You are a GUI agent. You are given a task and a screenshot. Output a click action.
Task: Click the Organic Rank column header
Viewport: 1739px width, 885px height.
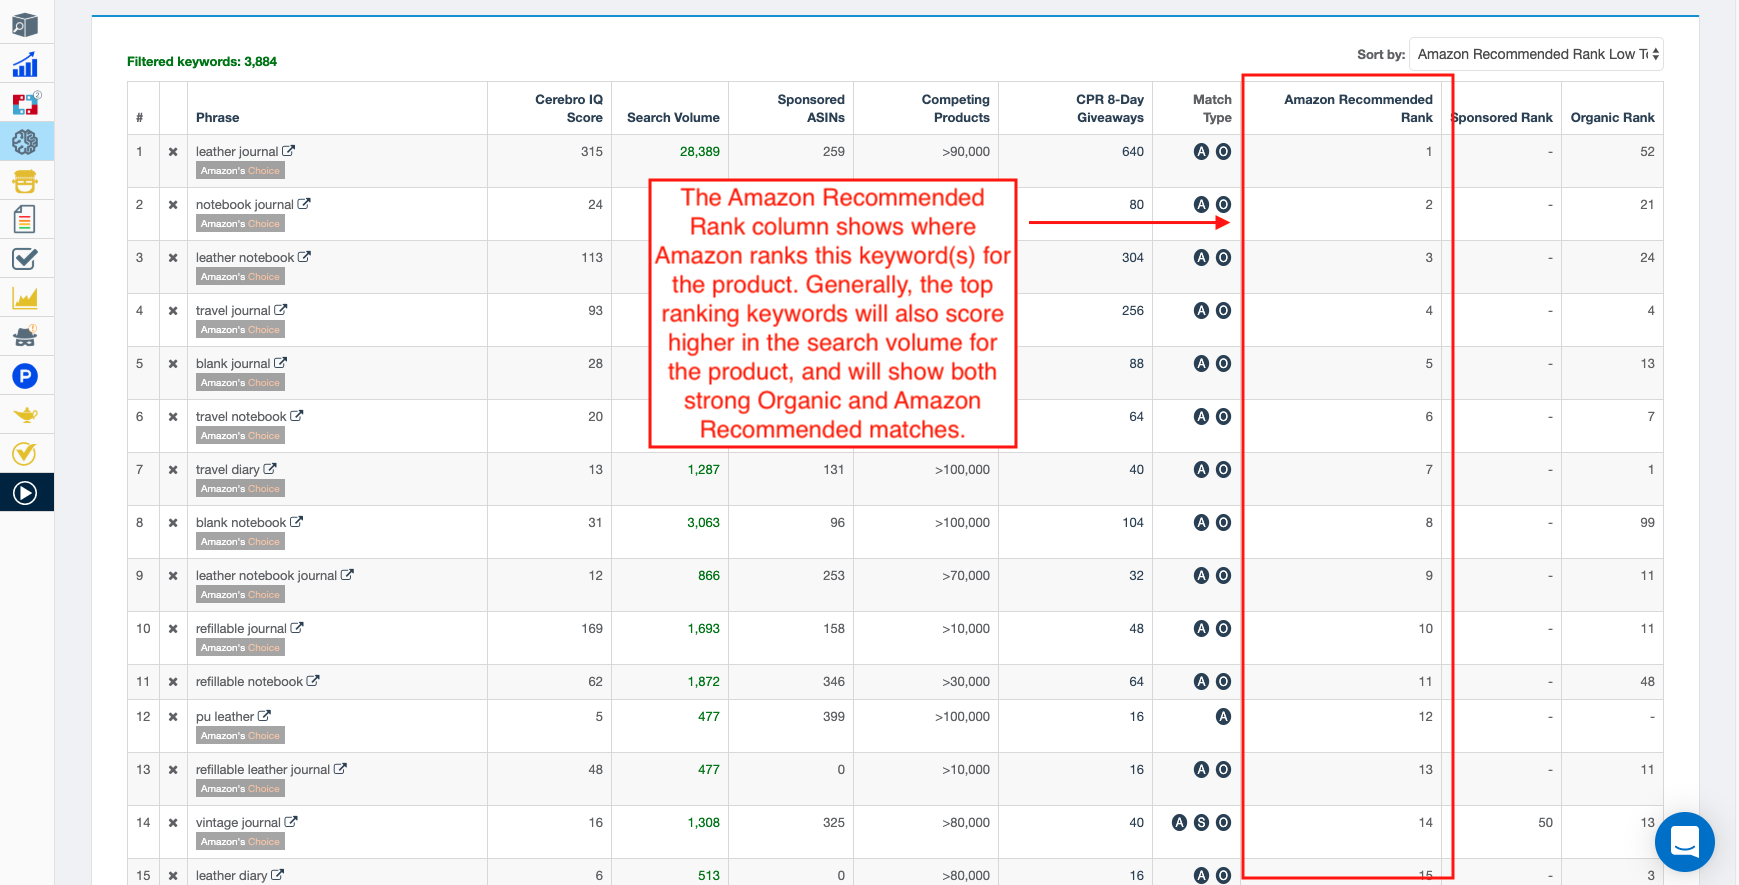click(x=1611, y=117)
